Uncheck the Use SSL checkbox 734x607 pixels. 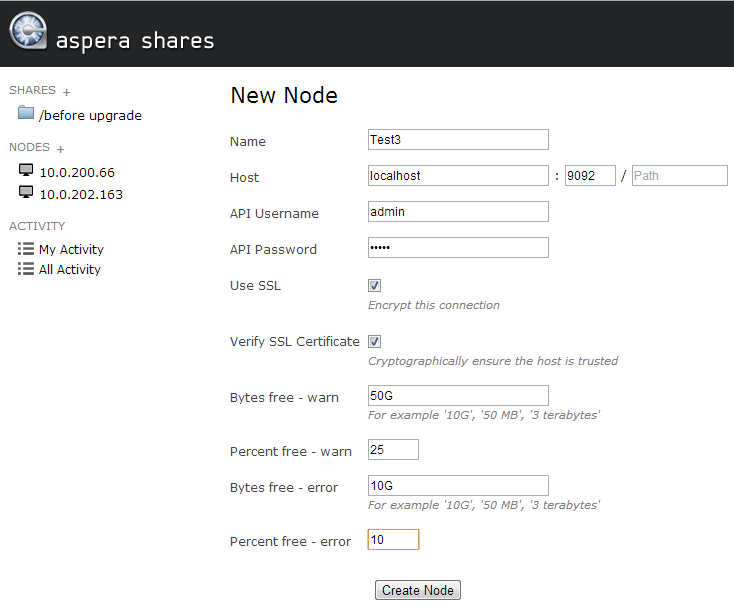point(375,286)
